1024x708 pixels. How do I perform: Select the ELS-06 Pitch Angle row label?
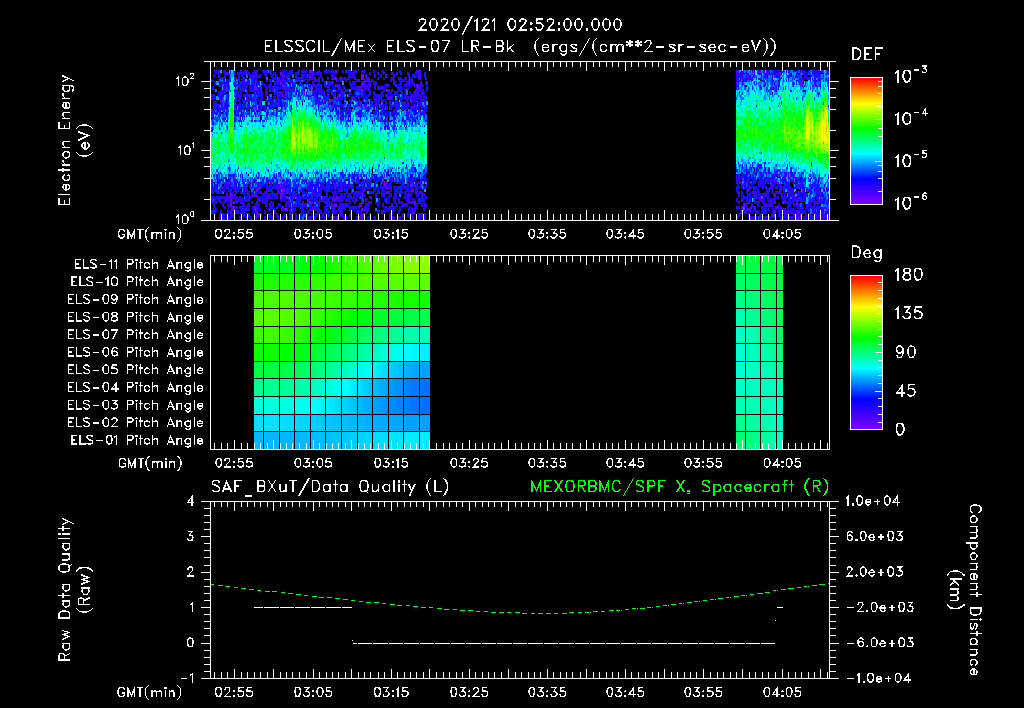[x=135, y=353]
